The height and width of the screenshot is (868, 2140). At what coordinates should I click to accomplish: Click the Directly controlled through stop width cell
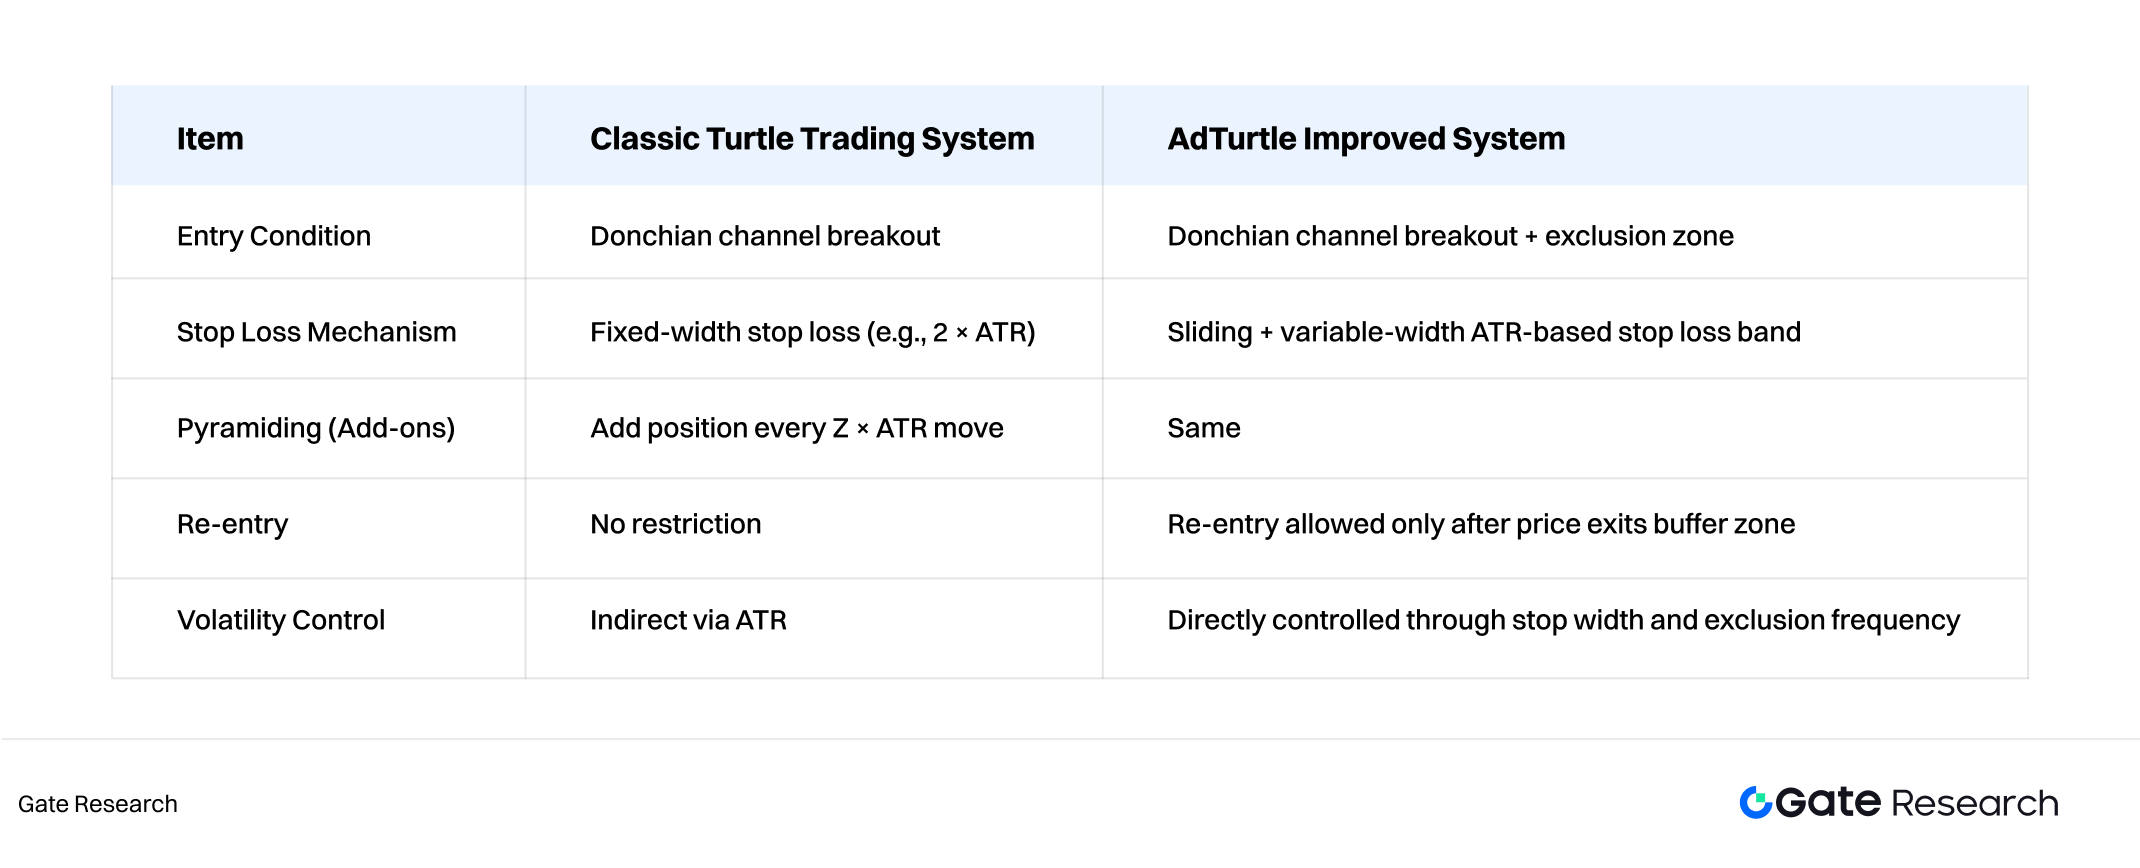[1564, 620]
